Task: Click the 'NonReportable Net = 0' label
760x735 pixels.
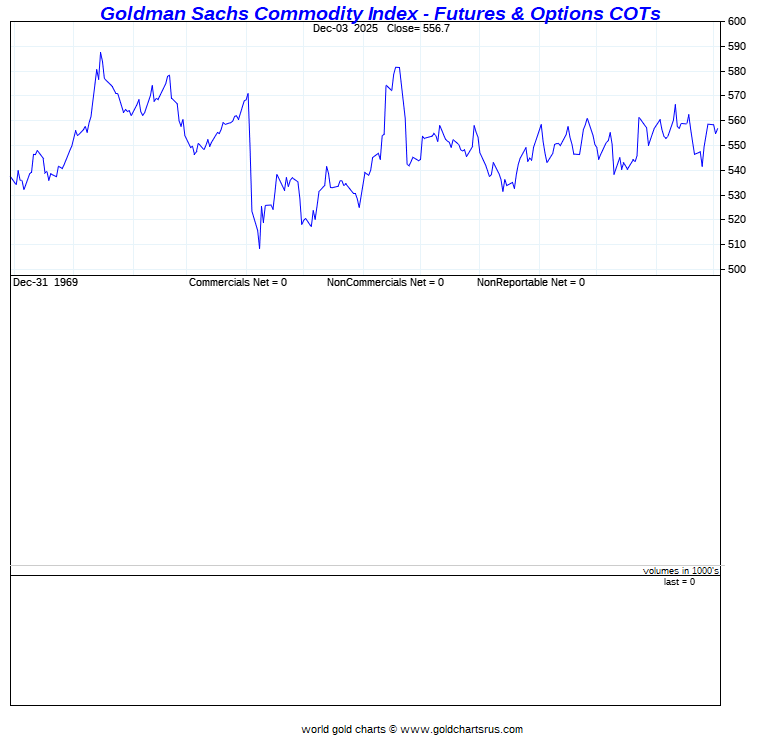Action: [x=531, y=283]
